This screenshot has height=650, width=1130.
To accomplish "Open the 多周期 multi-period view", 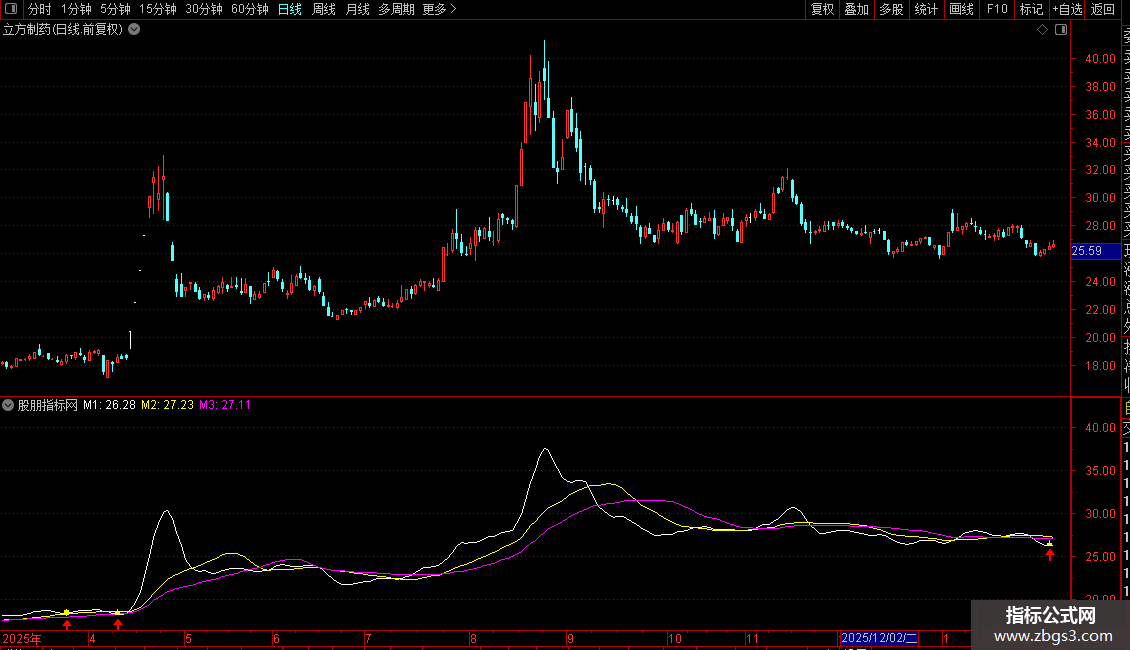I will [396, 9].
